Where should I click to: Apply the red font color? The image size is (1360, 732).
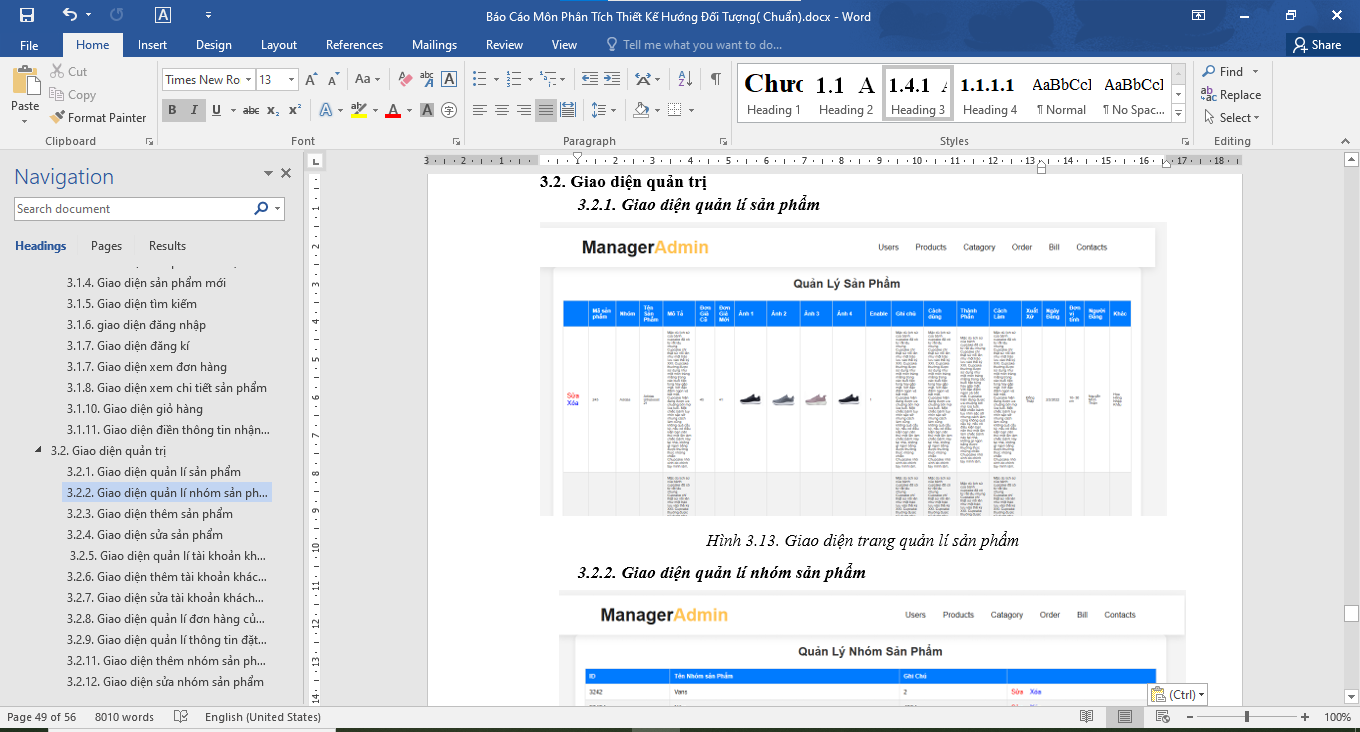click(392, 110)
